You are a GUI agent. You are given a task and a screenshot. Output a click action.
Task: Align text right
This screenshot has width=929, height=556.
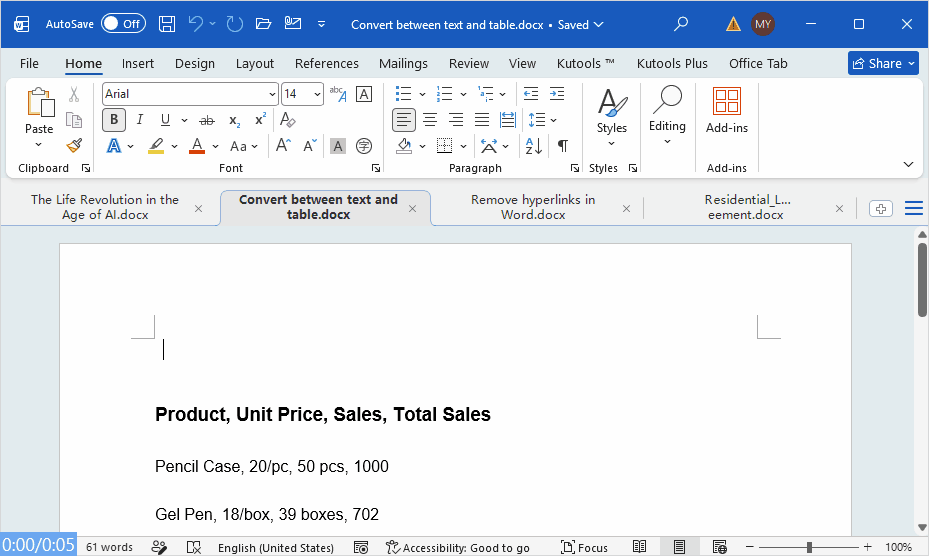pyautogui.click(x=456, y=120)
